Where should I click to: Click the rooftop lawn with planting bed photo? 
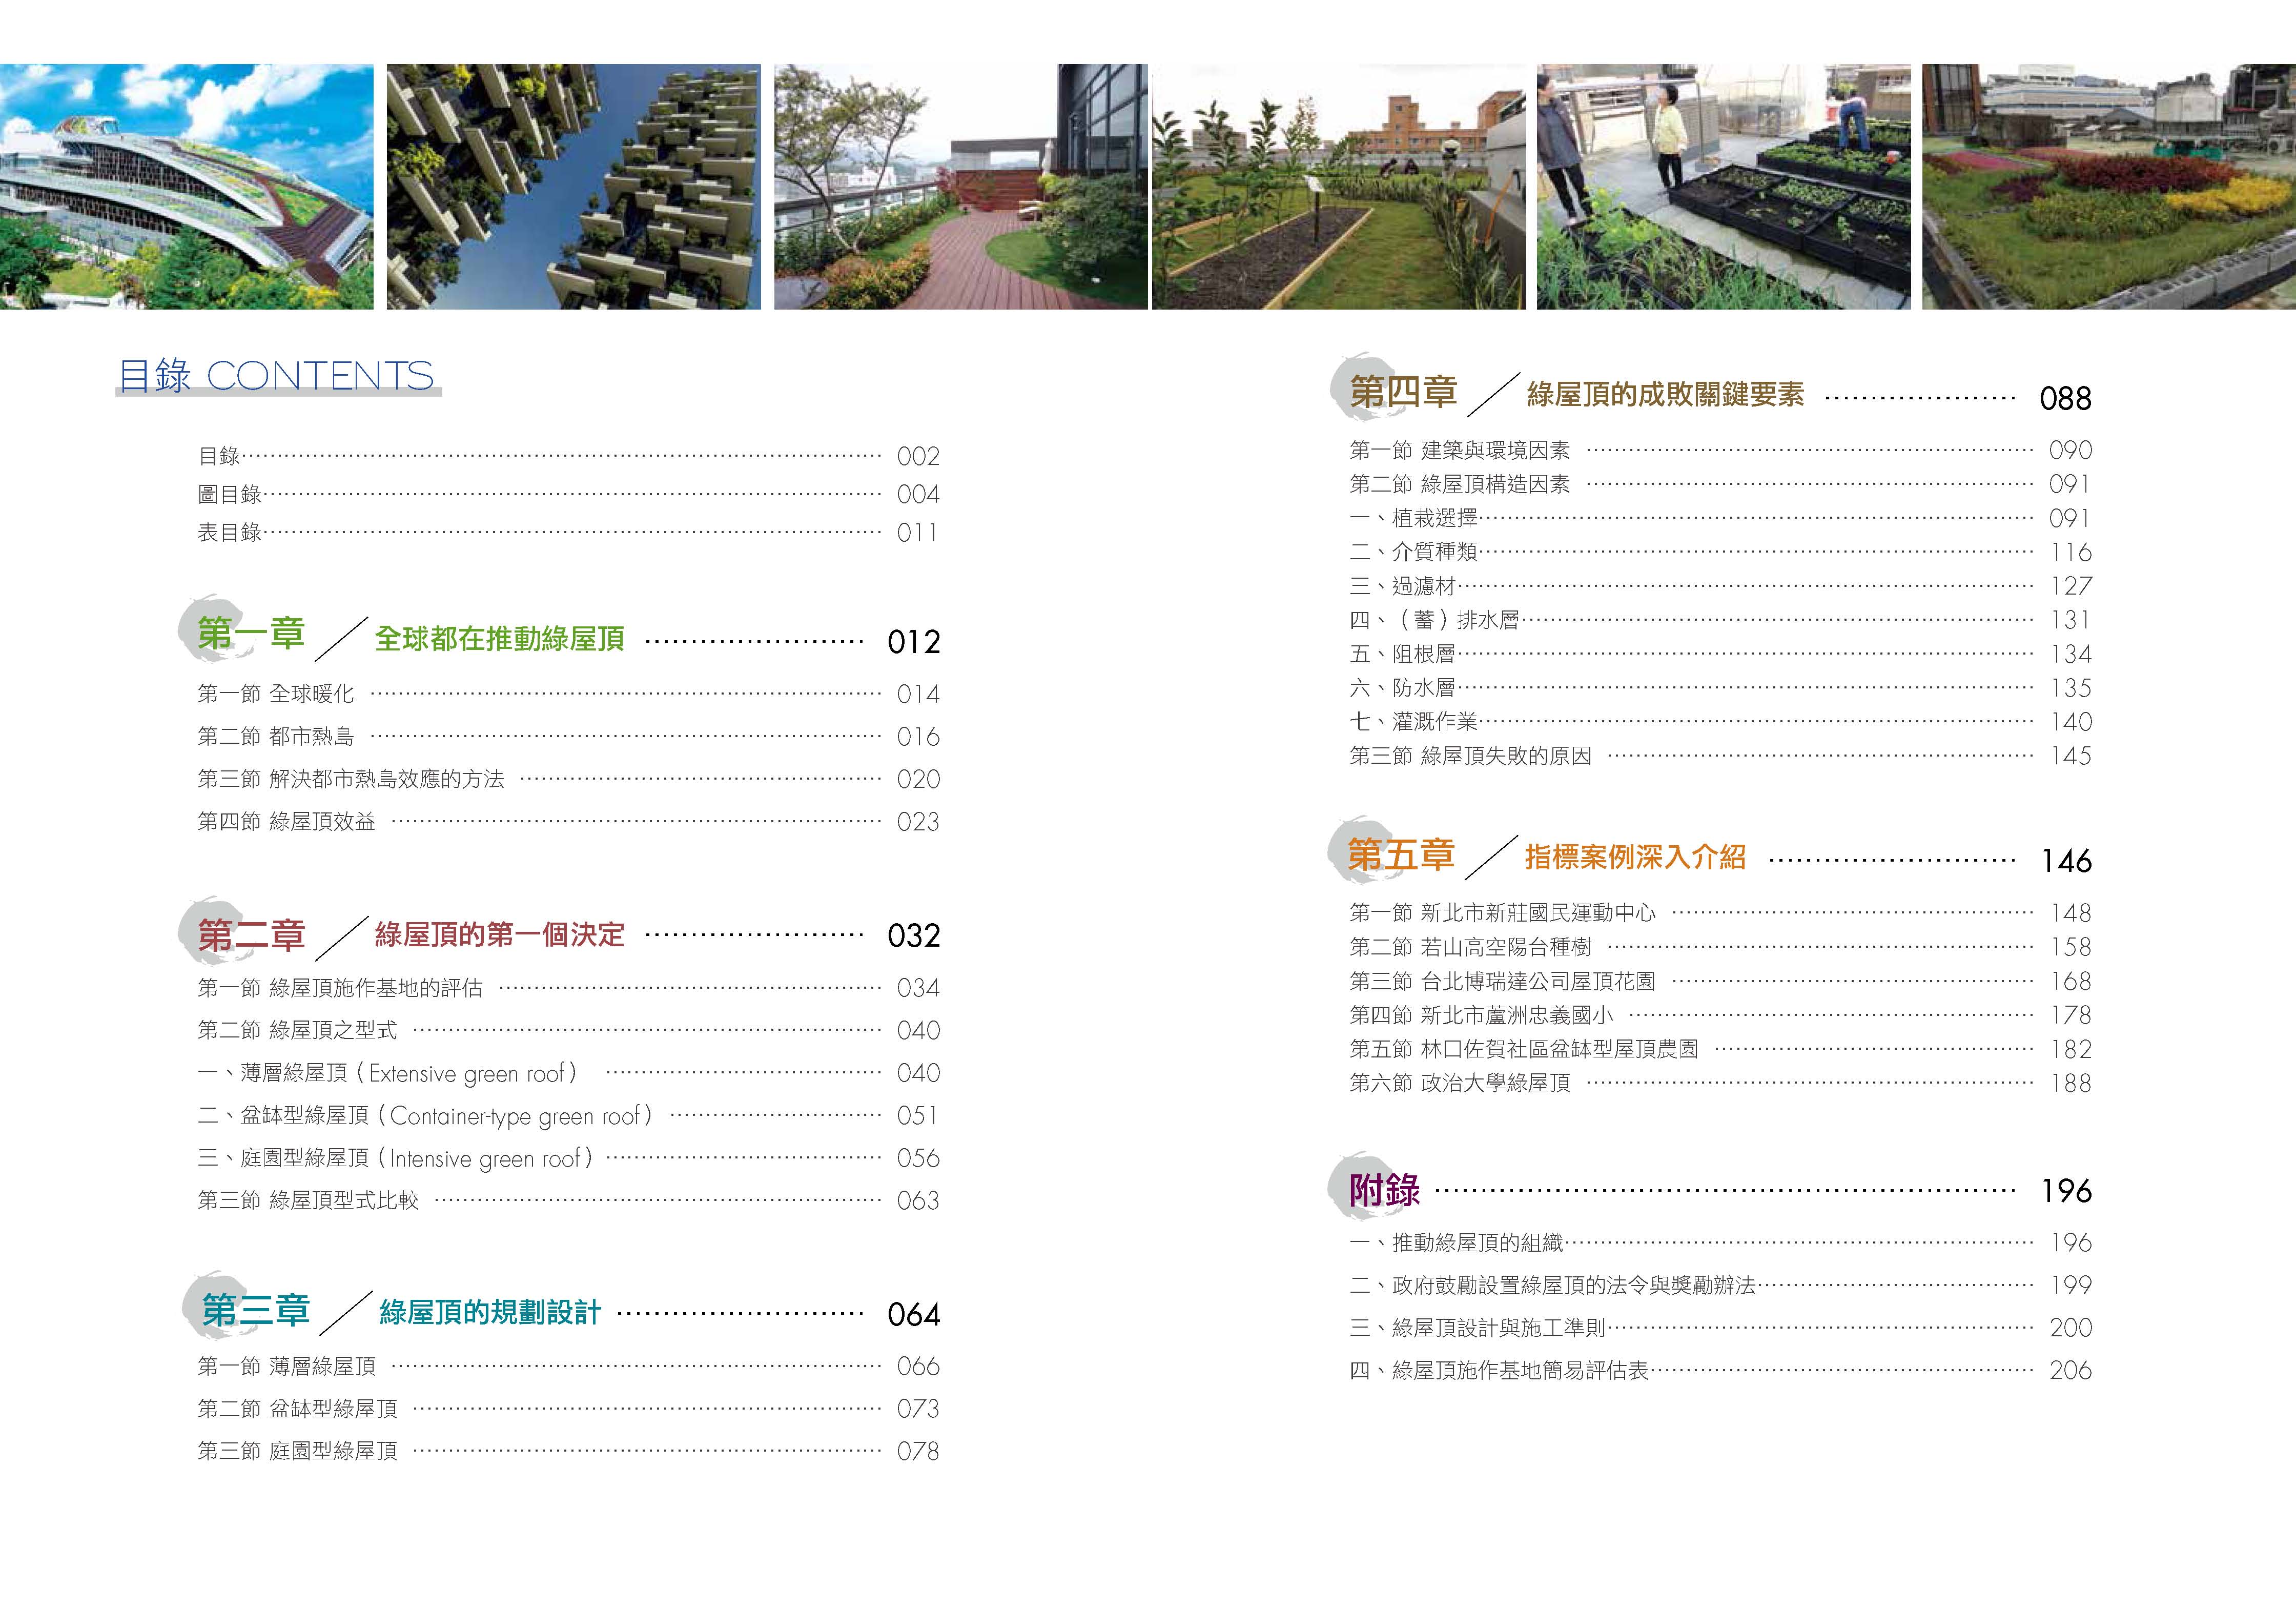tap(1339, 187)
